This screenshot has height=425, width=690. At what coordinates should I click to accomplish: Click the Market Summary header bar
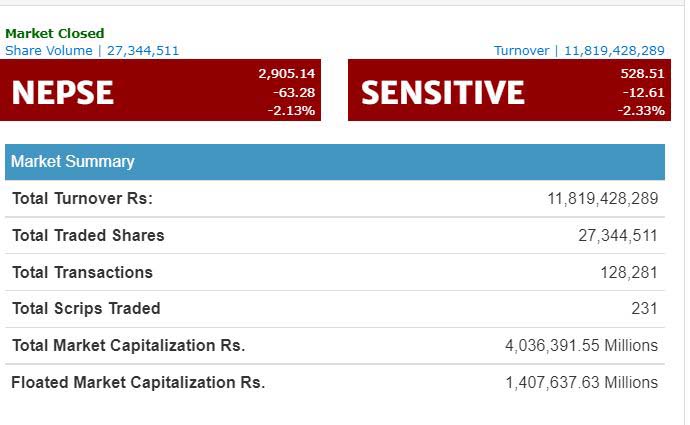[x=334, y=161]
